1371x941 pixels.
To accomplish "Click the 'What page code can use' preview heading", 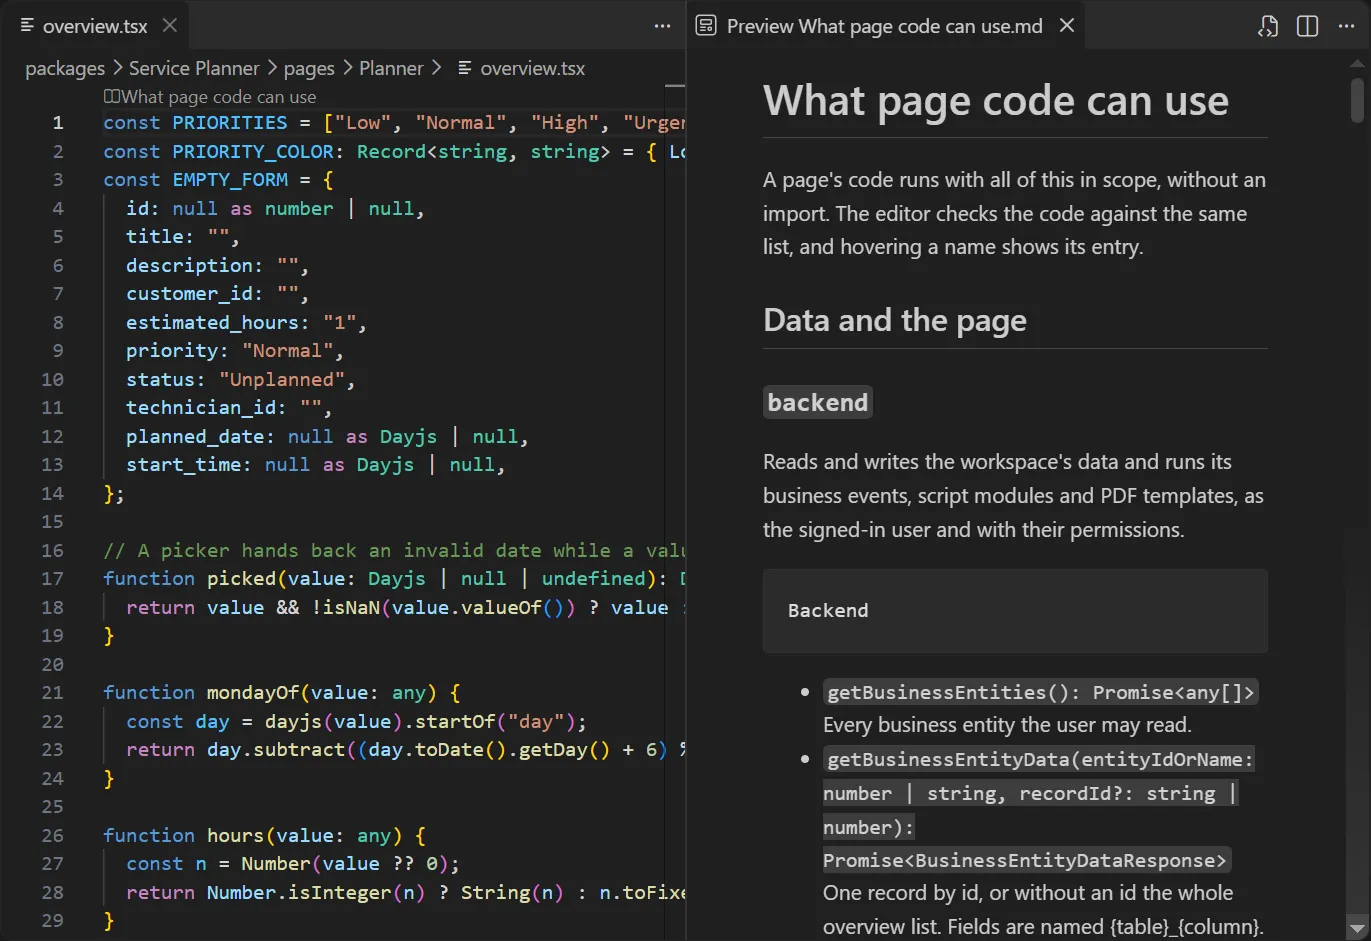I will [996, 101].
